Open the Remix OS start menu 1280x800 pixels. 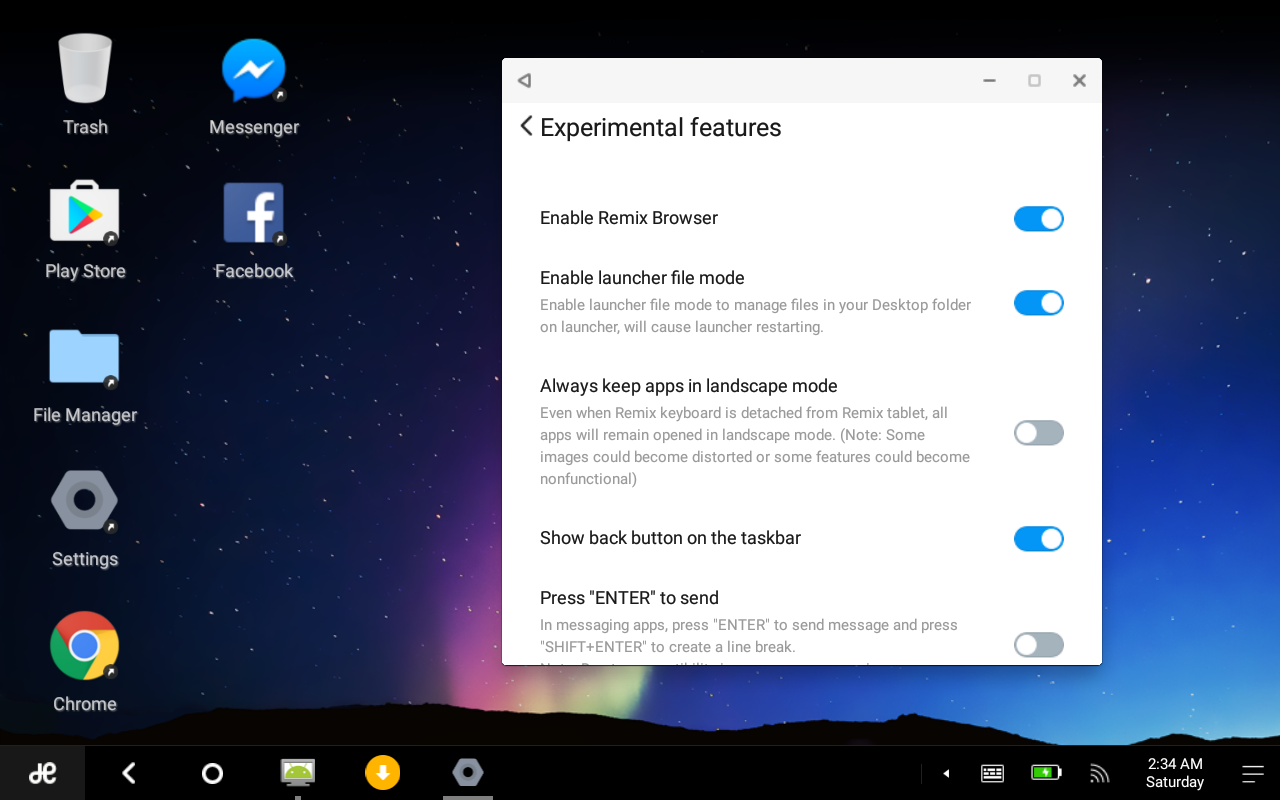[42, 773]
